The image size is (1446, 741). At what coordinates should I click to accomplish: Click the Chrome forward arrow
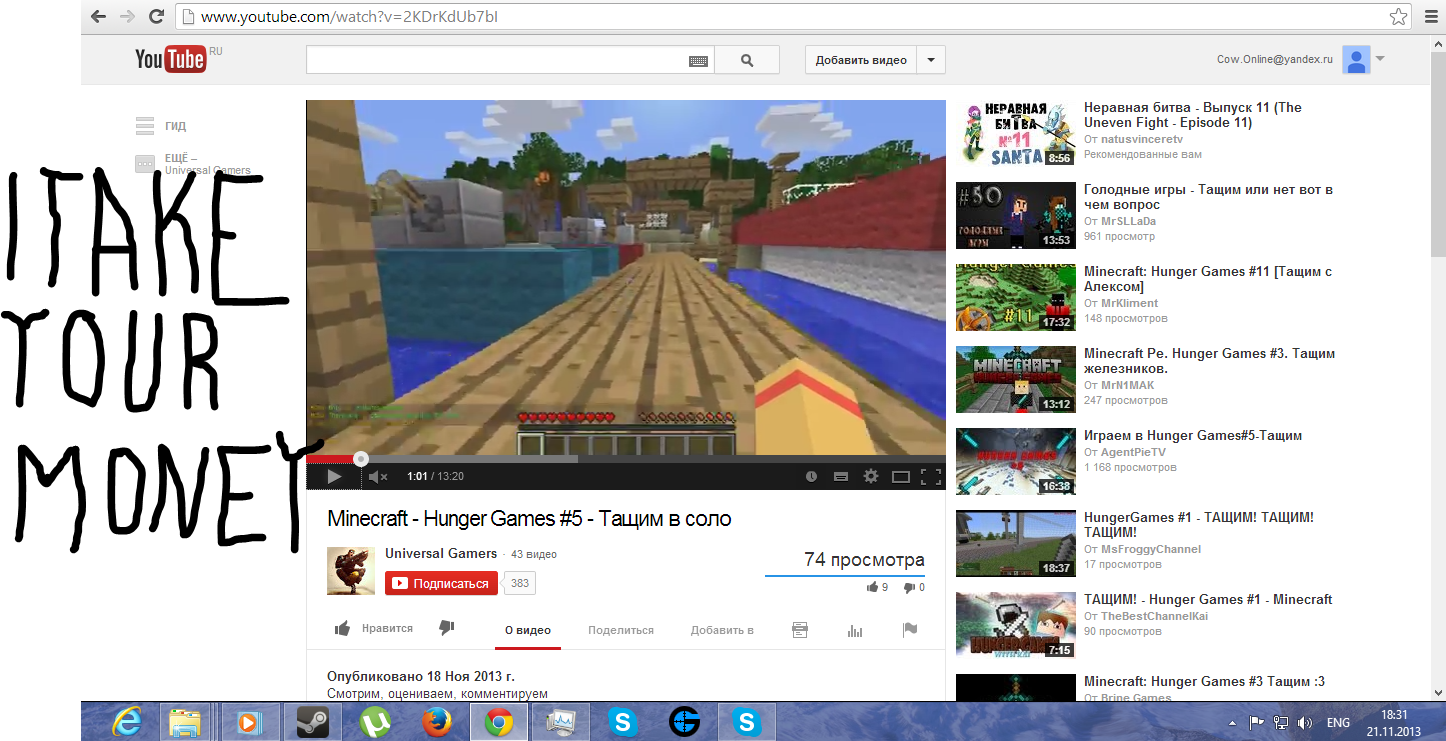(127, 16)
